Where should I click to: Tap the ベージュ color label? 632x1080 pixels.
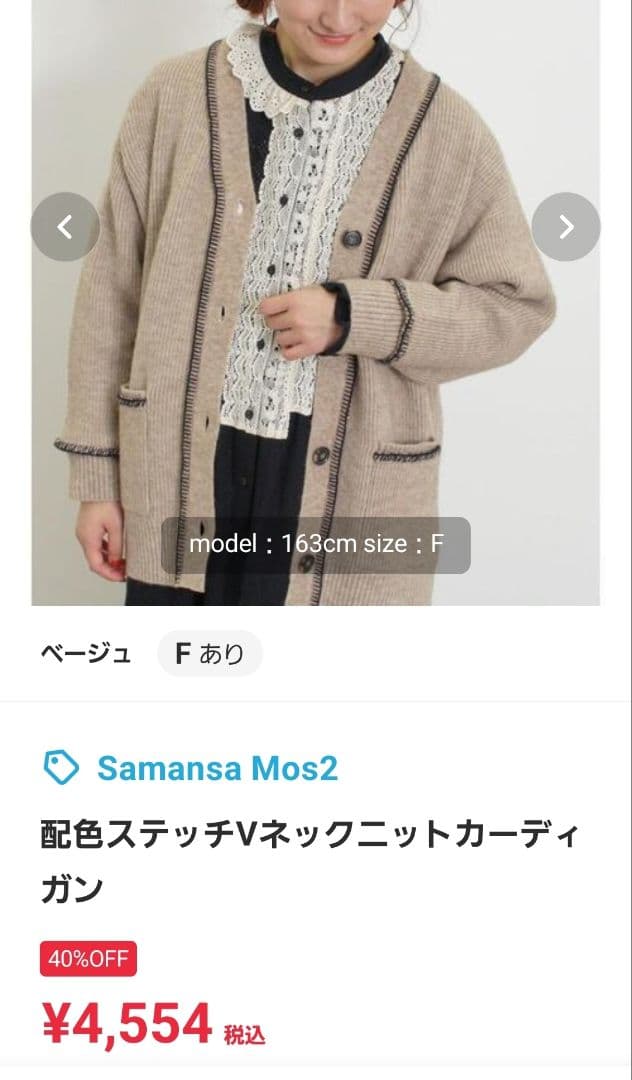click(x=86, y=654)
